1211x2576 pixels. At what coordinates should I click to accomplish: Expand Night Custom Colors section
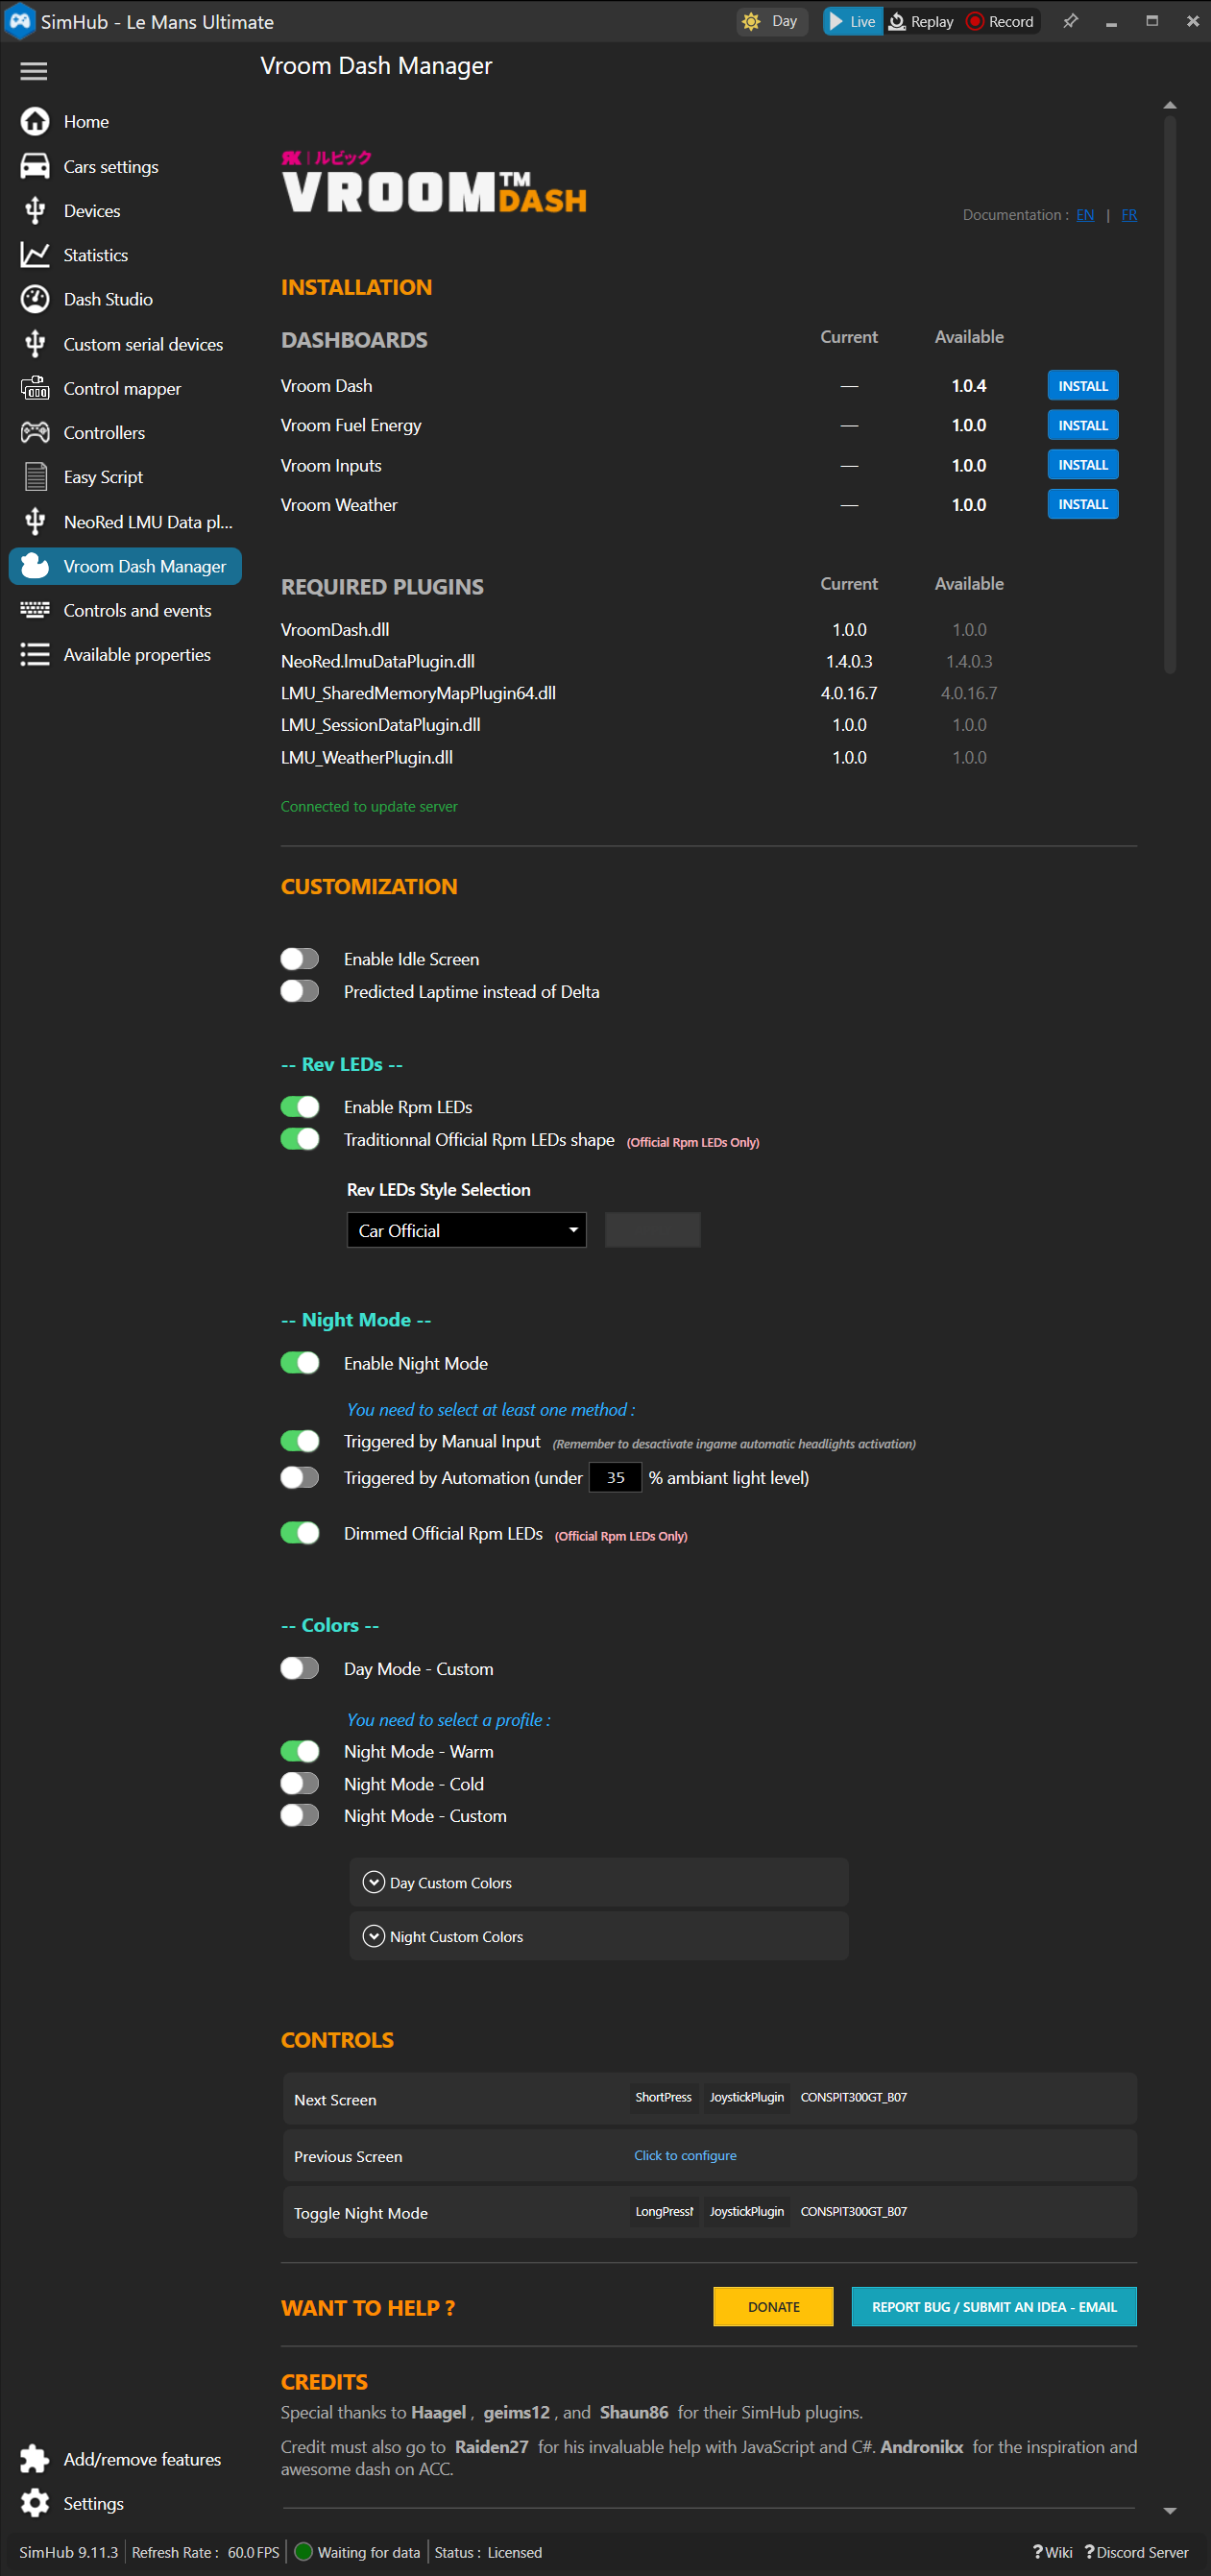point(374,1936)
